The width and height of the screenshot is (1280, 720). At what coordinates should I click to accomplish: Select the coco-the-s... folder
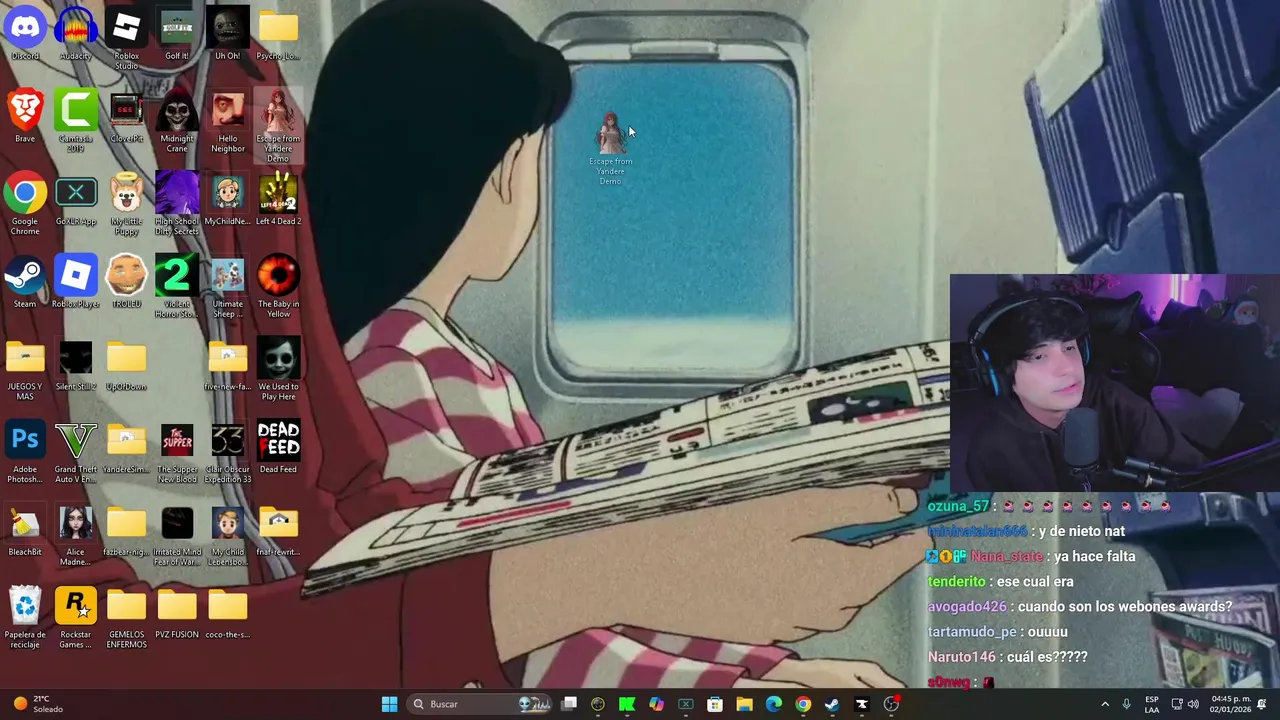tap(227, 613)
